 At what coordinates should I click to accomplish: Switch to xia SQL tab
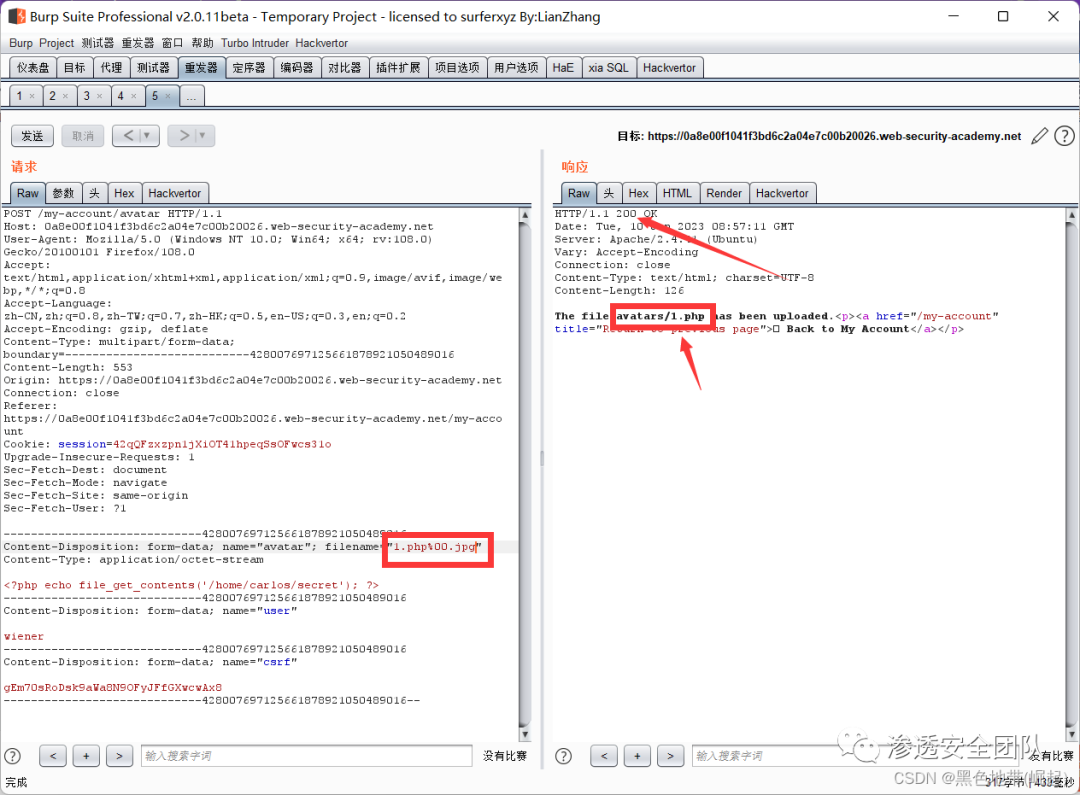(x=608, y=68)
